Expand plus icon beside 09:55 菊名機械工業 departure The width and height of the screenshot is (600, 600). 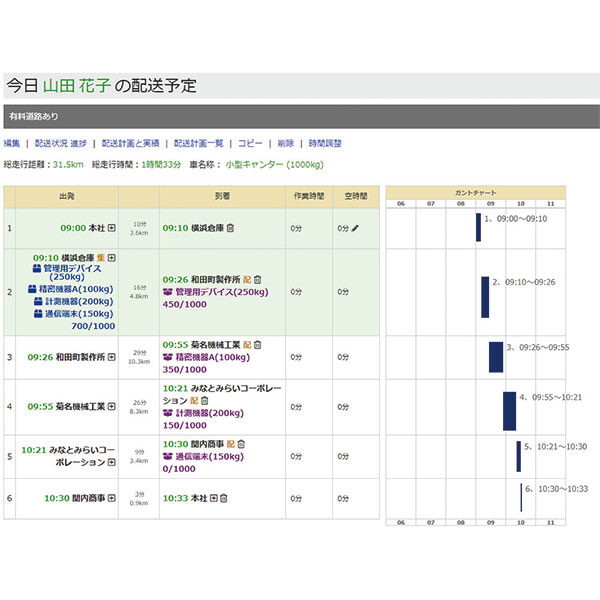point(111,406)
